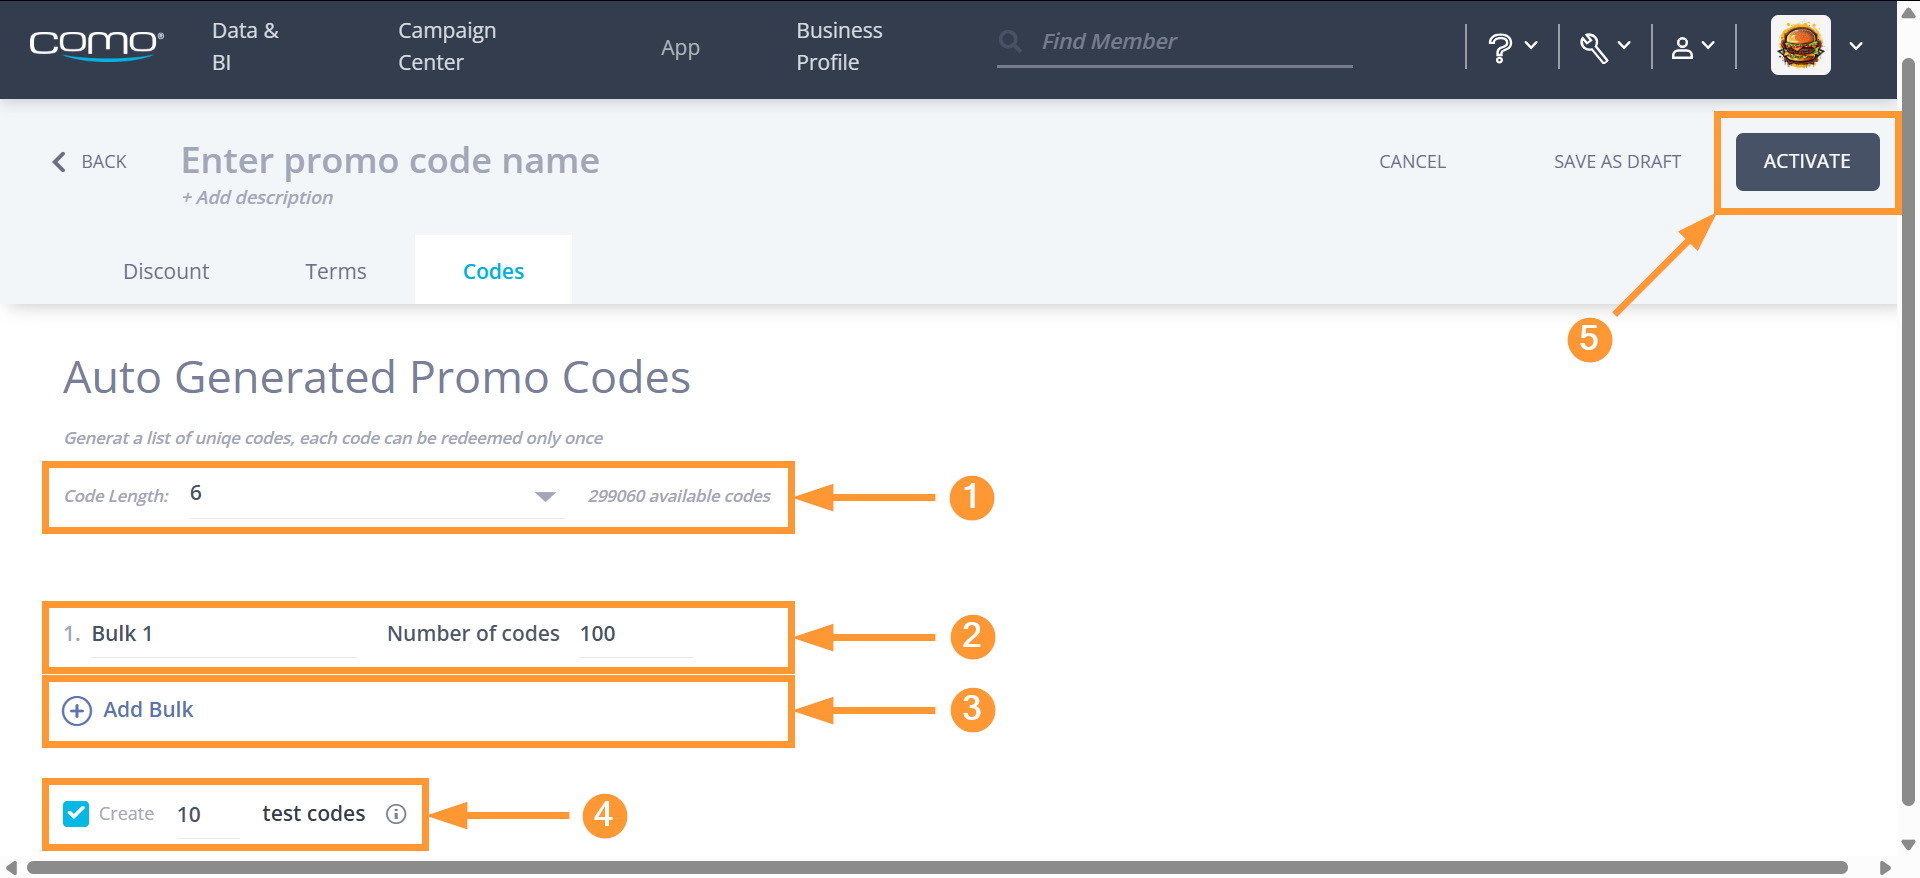Click Add description link
The image size is (1920, 878).
click(x=257, y=198)
